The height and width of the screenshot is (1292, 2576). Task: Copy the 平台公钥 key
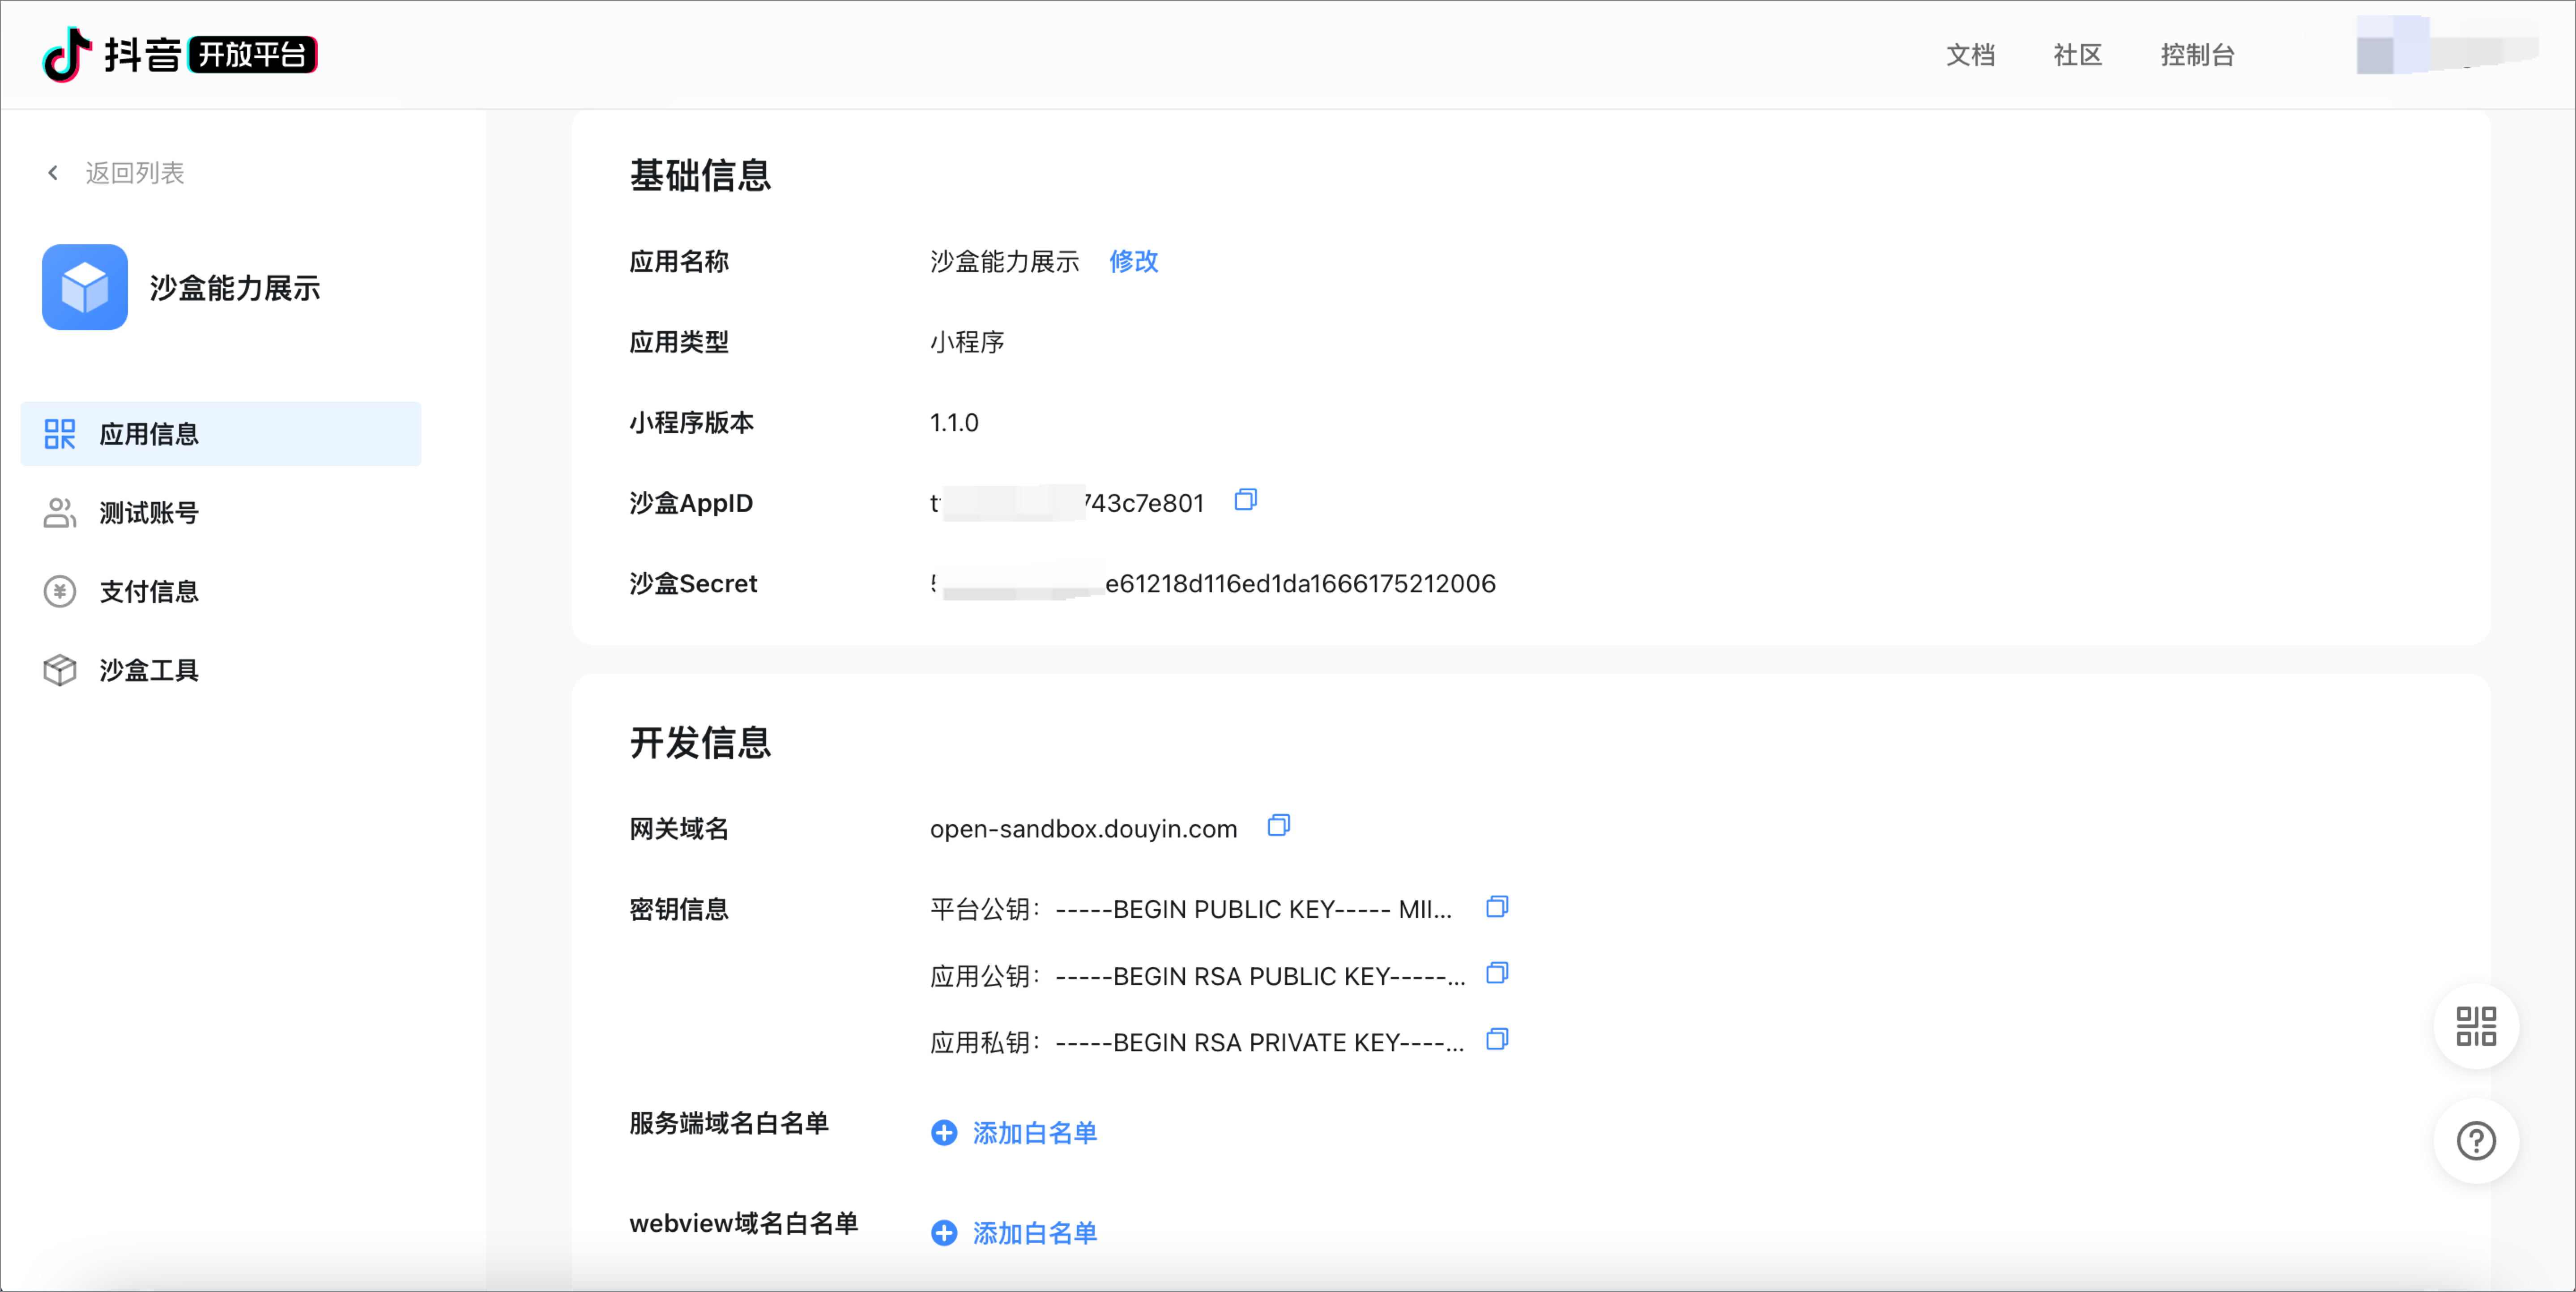pos(1496,907)
